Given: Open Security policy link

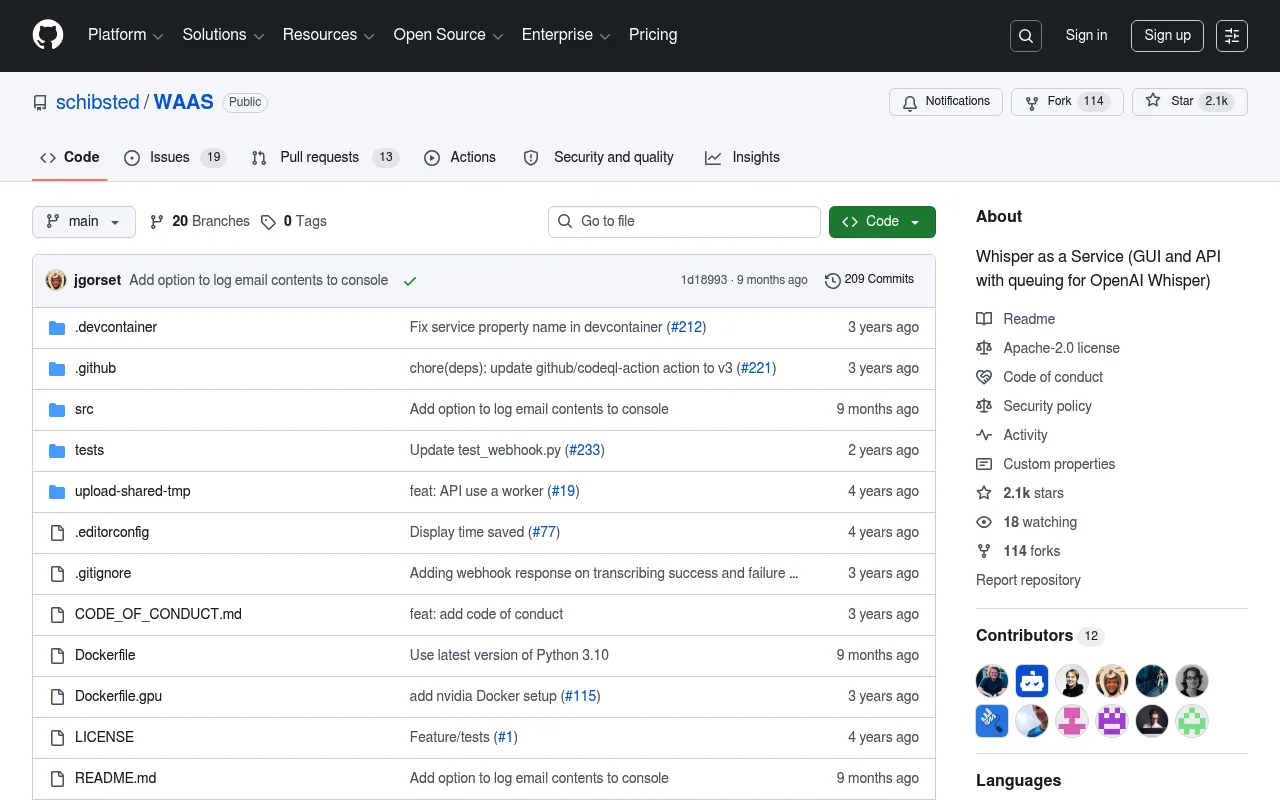Looking at the screenshot, I should pos(1047,406).
